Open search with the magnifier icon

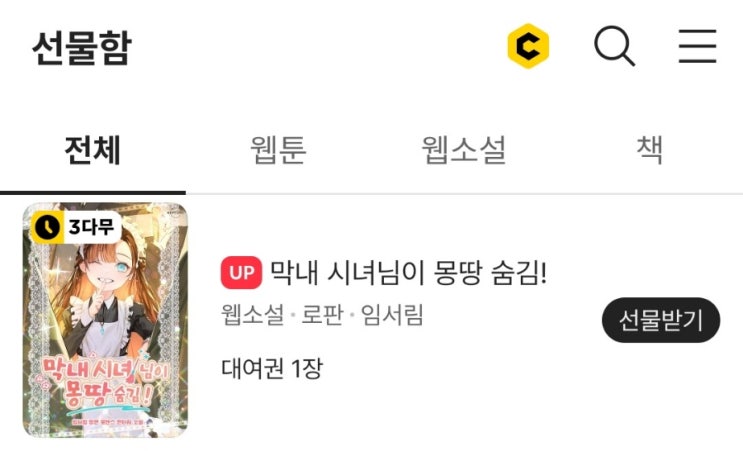pyautogui.click(x=614, y=46)
